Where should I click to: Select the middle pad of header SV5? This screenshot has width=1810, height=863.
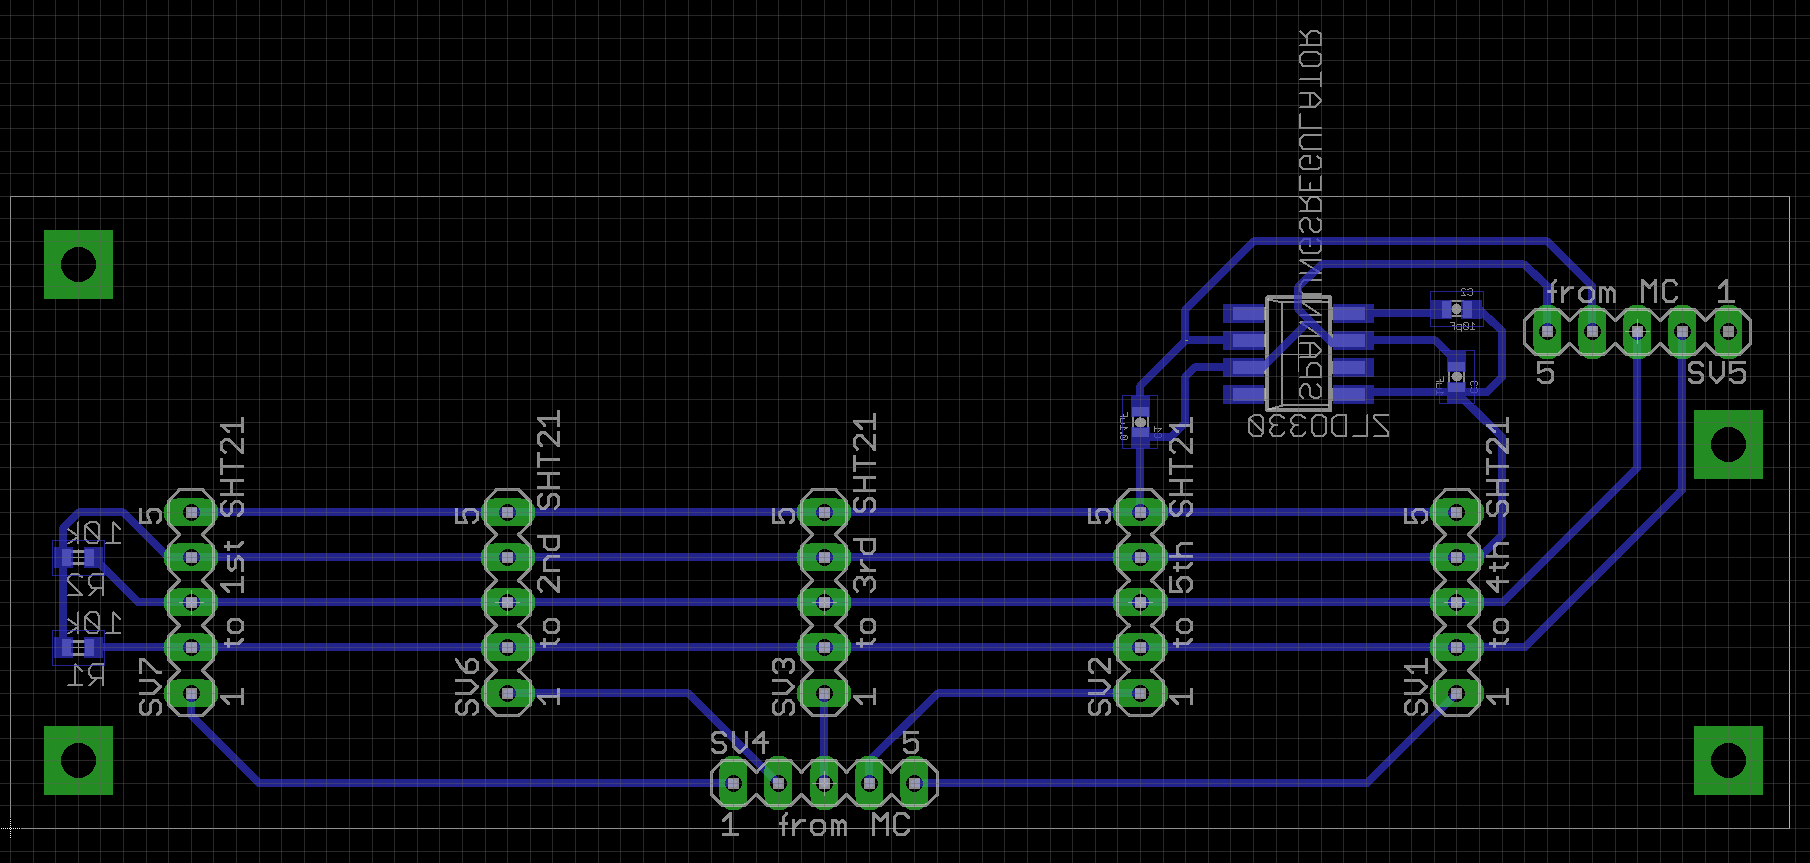point(1637,331)
